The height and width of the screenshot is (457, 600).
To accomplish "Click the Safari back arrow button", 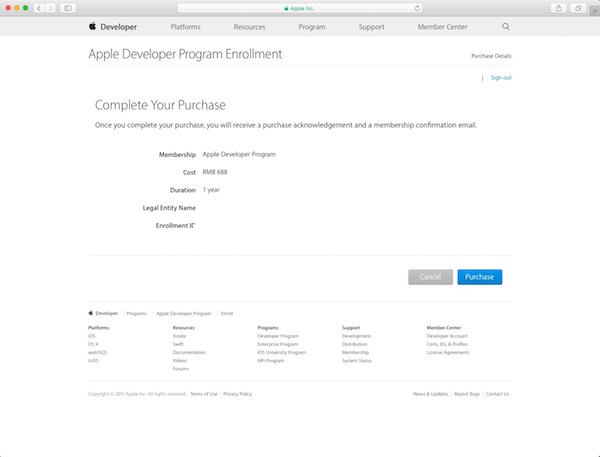I will tap(40, 7).
